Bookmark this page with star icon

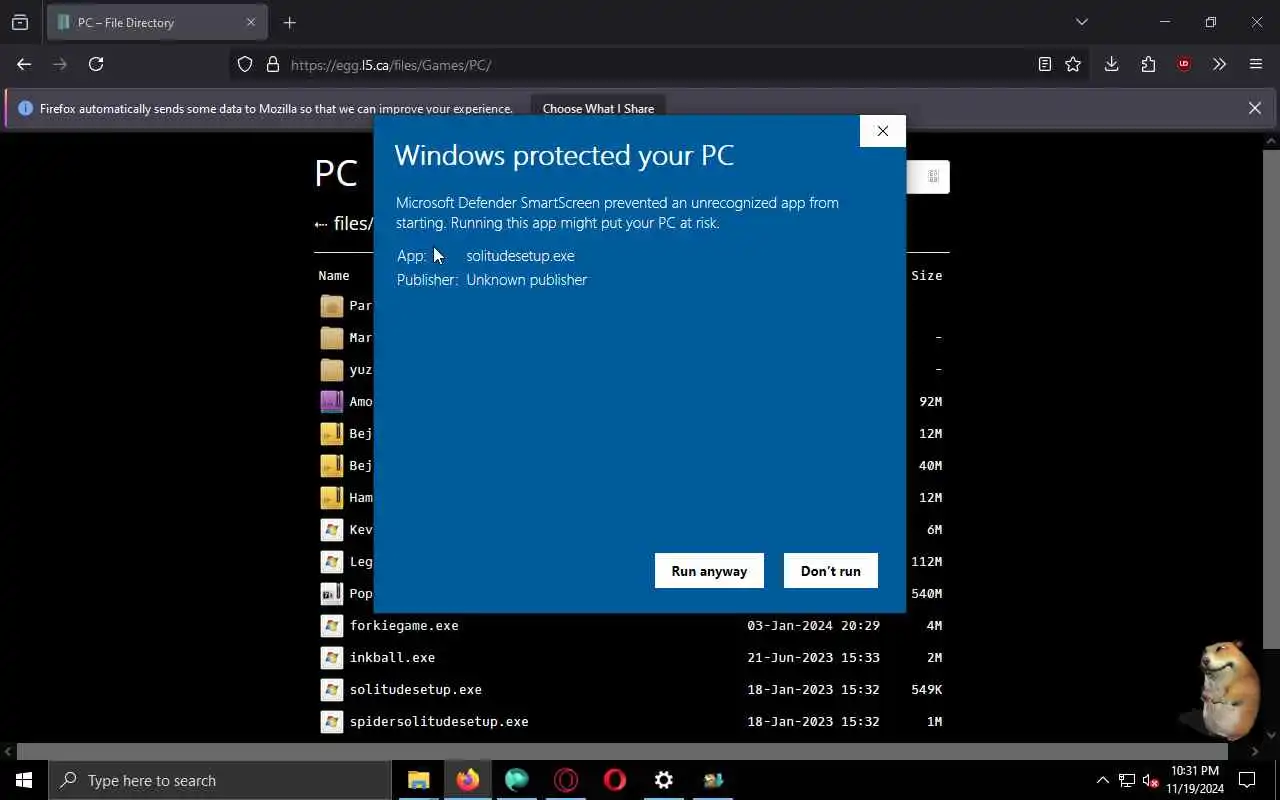coord(1073,64)
